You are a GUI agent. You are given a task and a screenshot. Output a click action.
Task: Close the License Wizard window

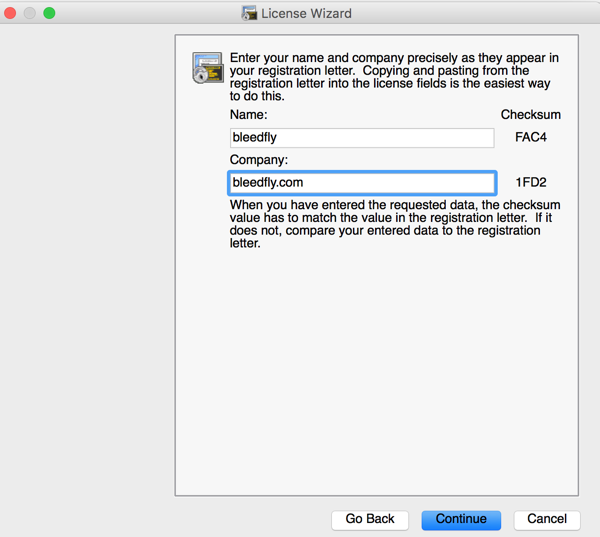pos(12,13)
